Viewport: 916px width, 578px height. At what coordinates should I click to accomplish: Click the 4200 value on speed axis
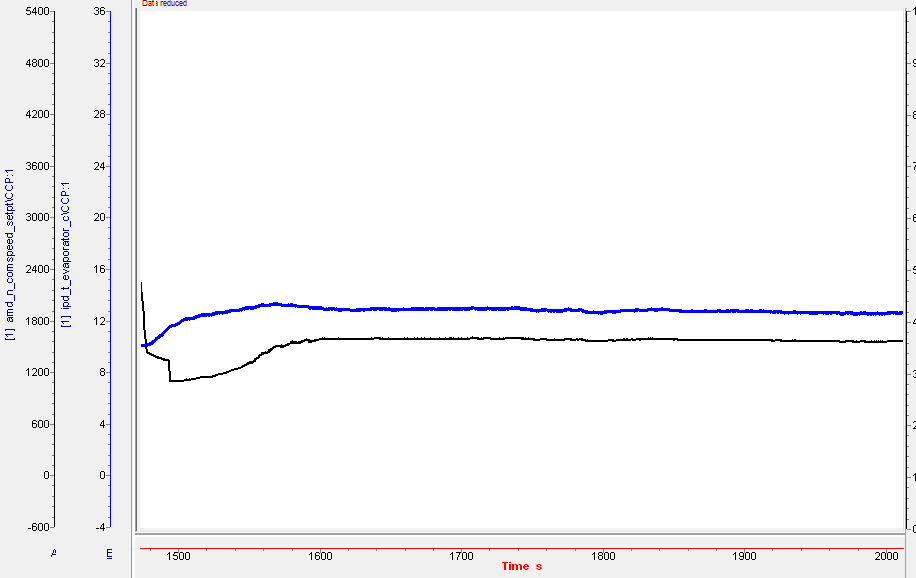coord(37,115)
